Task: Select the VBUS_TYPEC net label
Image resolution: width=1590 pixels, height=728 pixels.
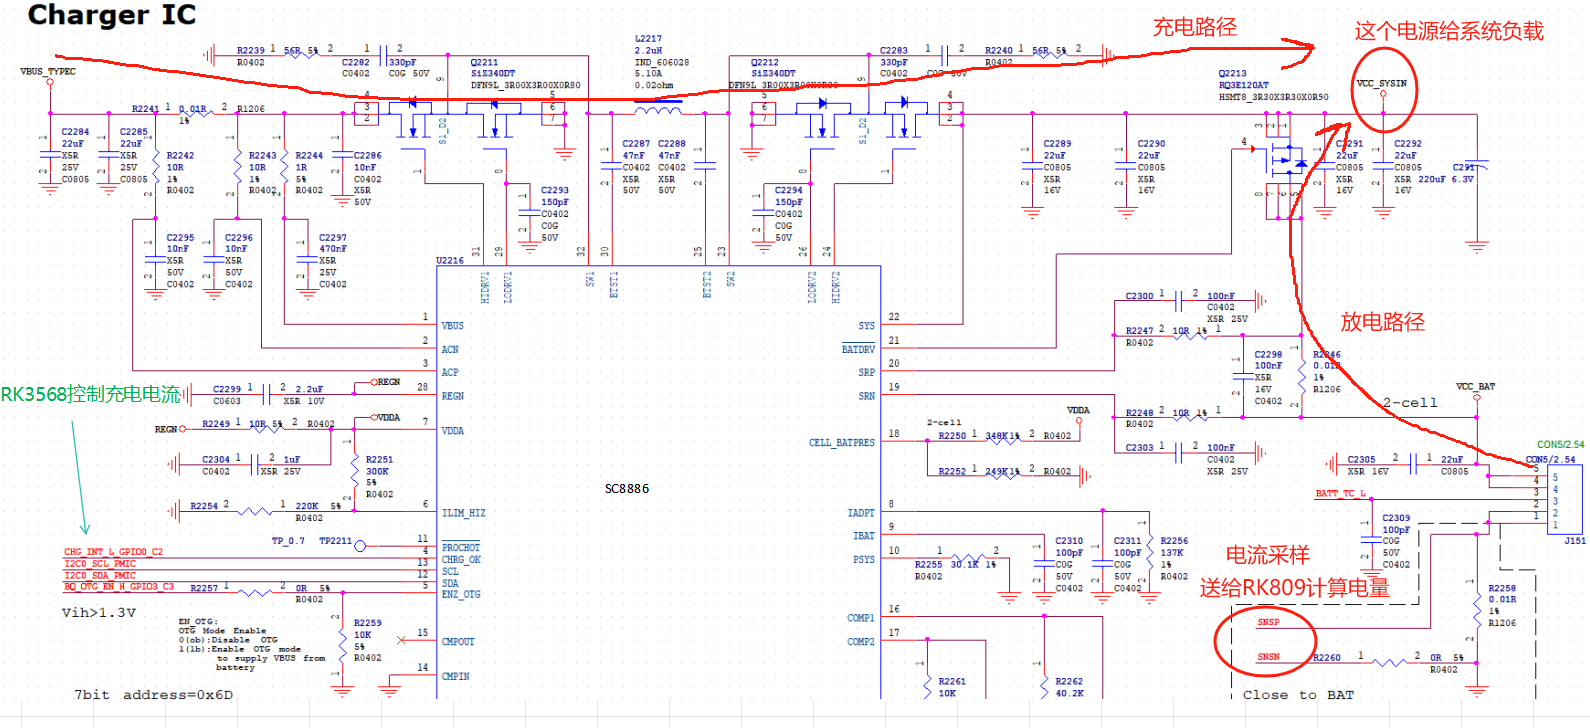Action: (x=48, y=72)
